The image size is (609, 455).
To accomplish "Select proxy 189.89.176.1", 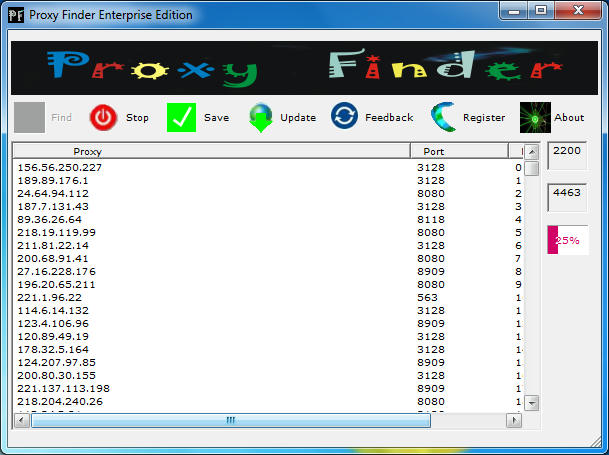I will click(53, 181).
